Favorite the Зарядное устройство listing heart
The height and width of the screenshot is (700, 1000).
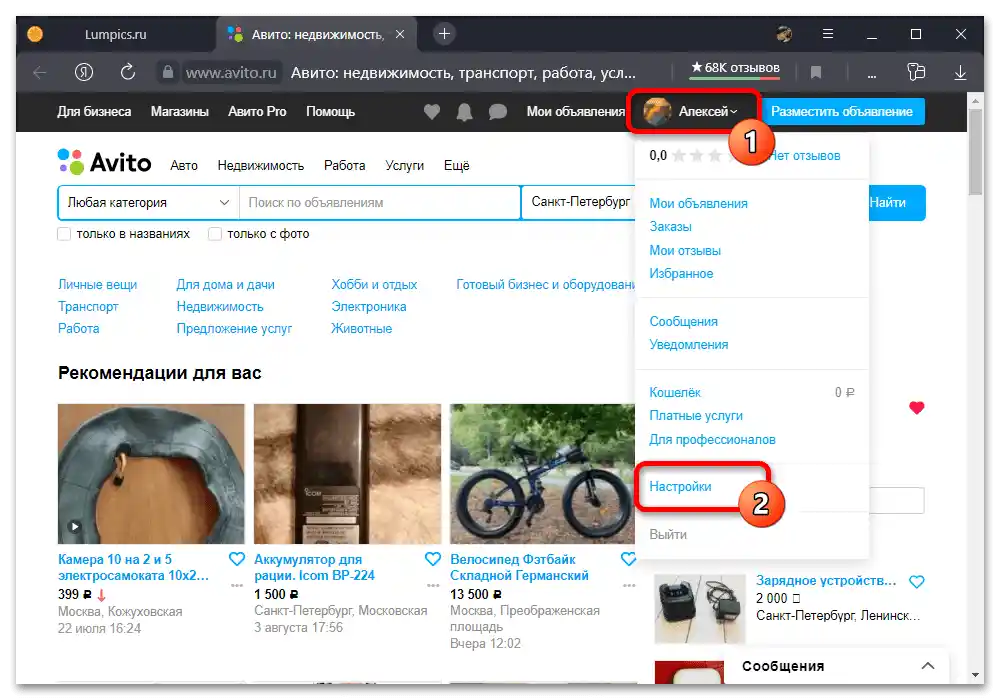point(916,582)
